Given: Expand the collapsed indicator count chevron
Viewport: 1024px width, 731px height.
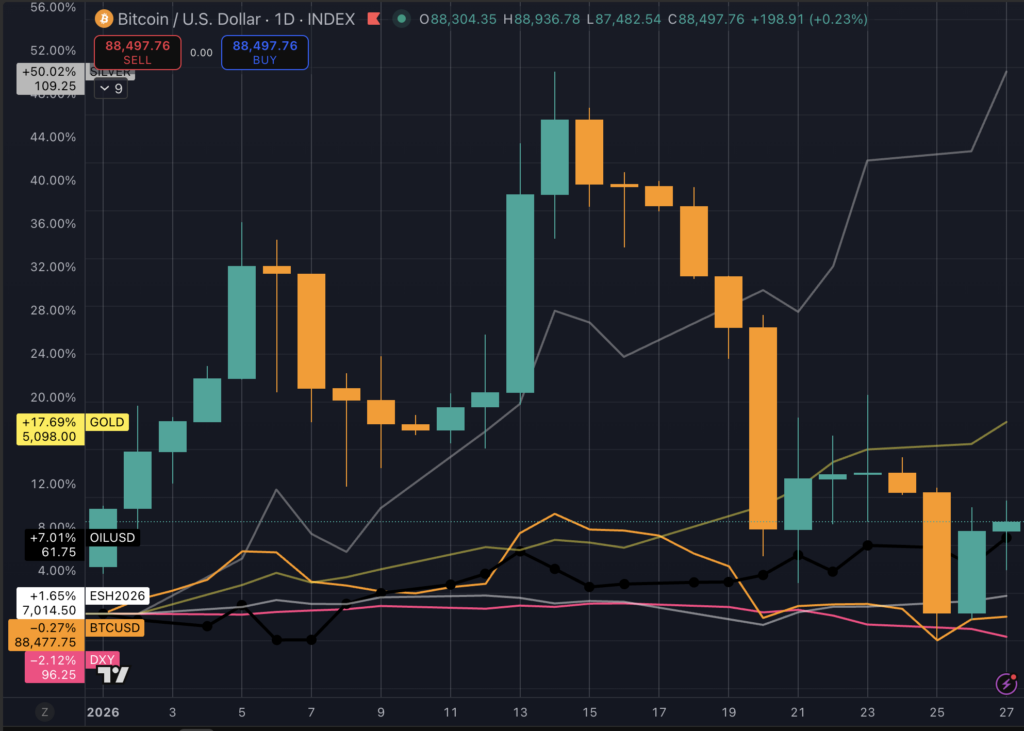Looking at the screenshot, I should tap(109, 88).
